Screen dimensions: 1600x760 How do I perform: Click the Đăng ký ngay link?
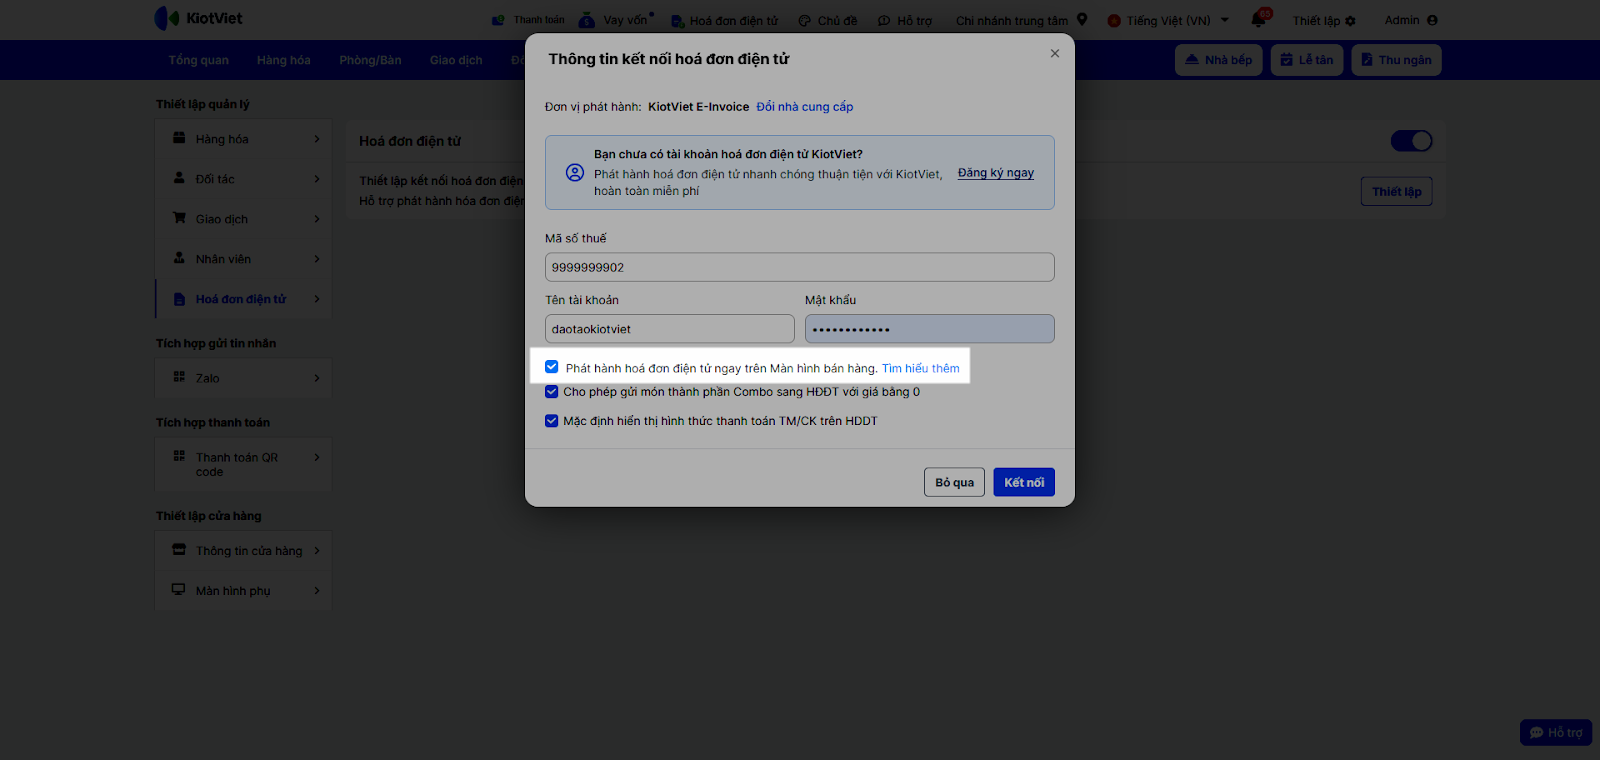(x=995, y=173)
